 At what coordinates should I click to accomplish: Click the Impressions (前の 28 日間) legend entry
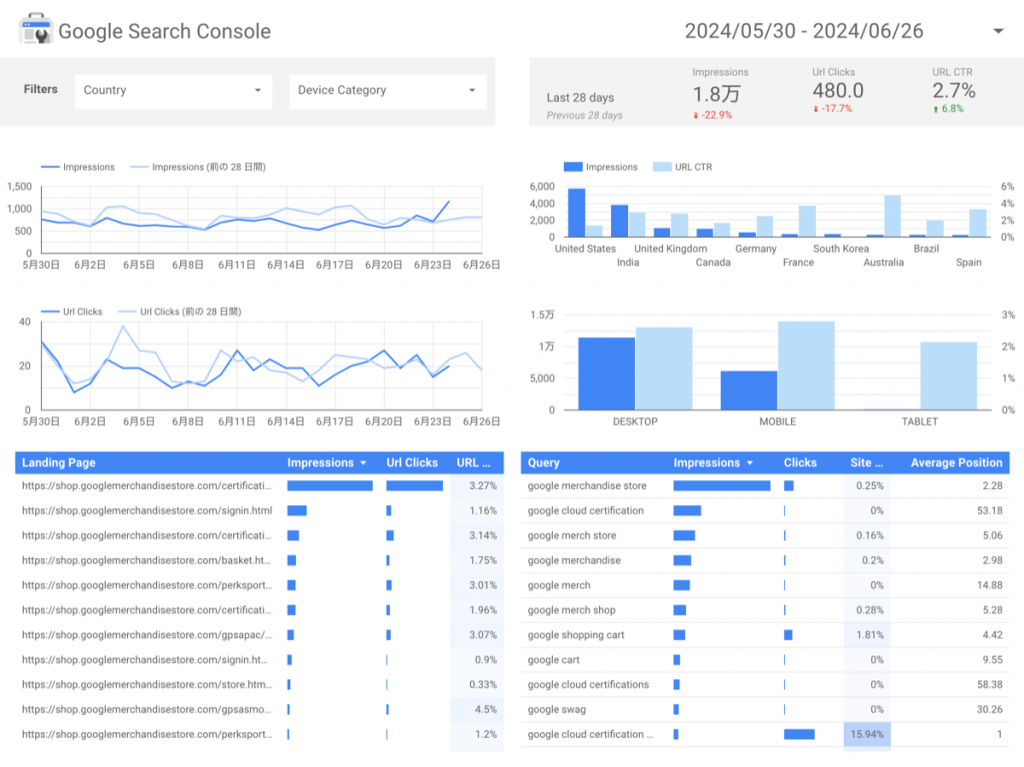click(199, 167)
